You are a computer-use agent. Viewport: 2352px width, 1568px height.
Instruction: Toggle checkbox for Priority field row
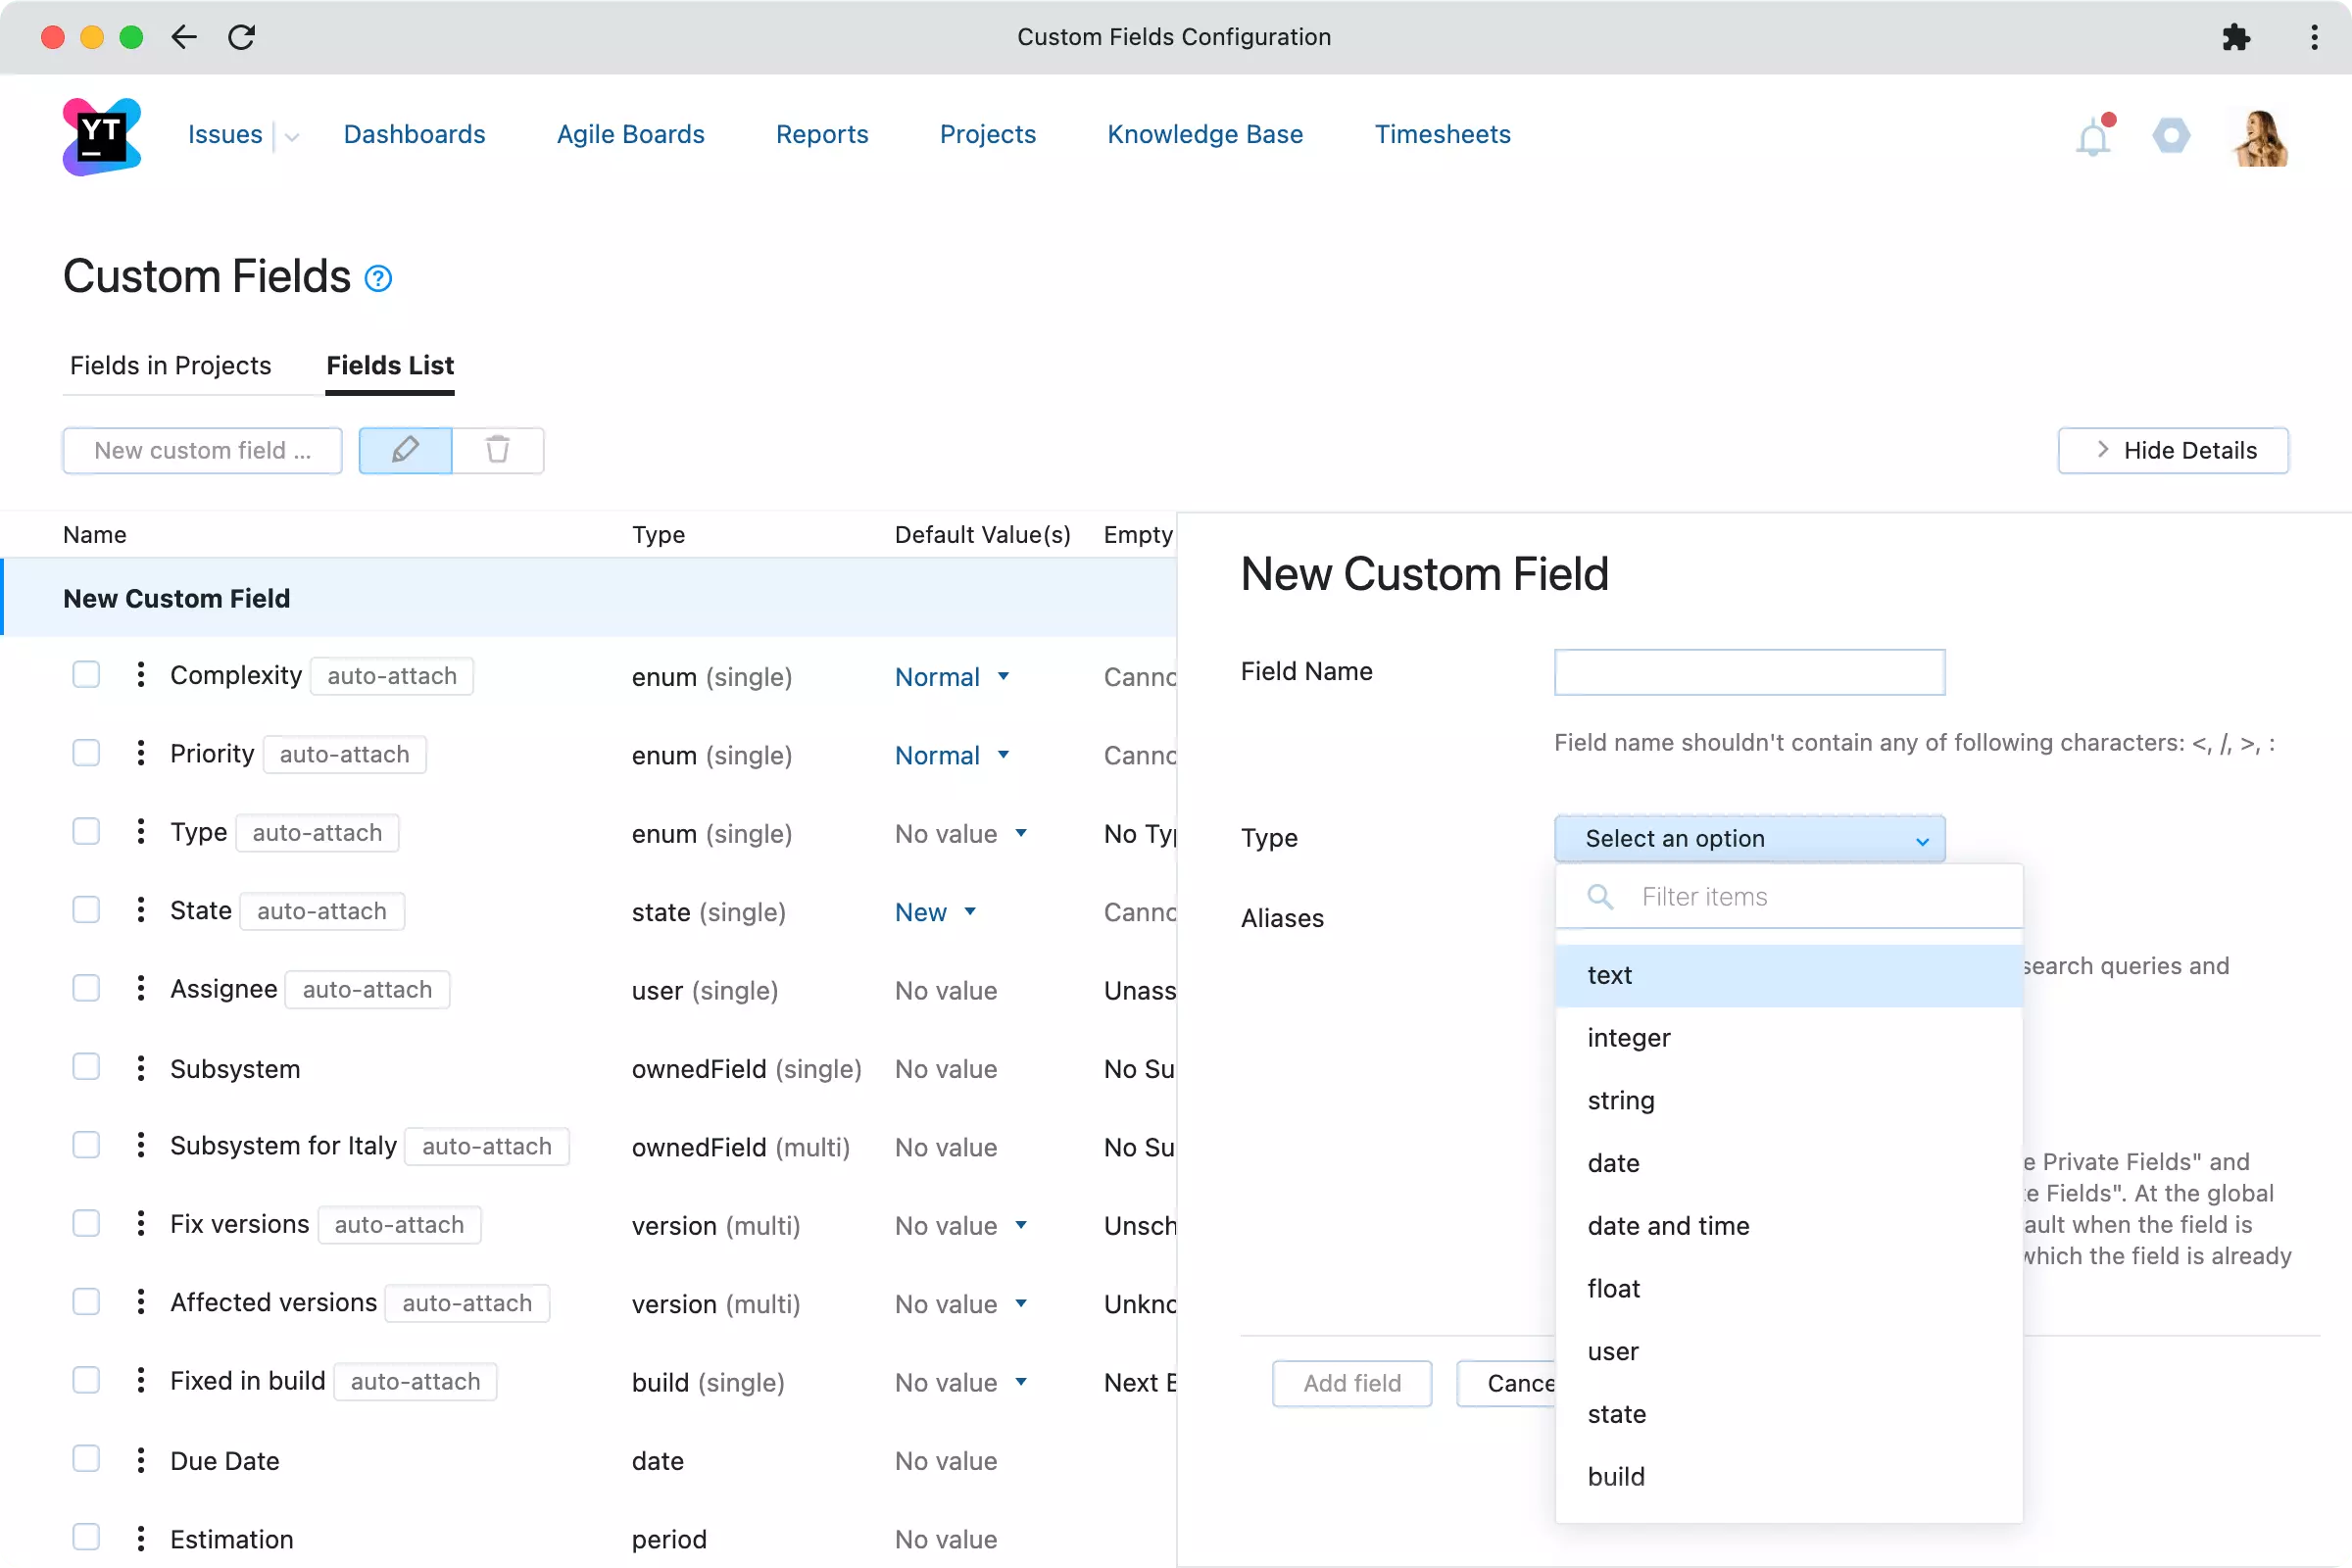[x=86, y=753]
